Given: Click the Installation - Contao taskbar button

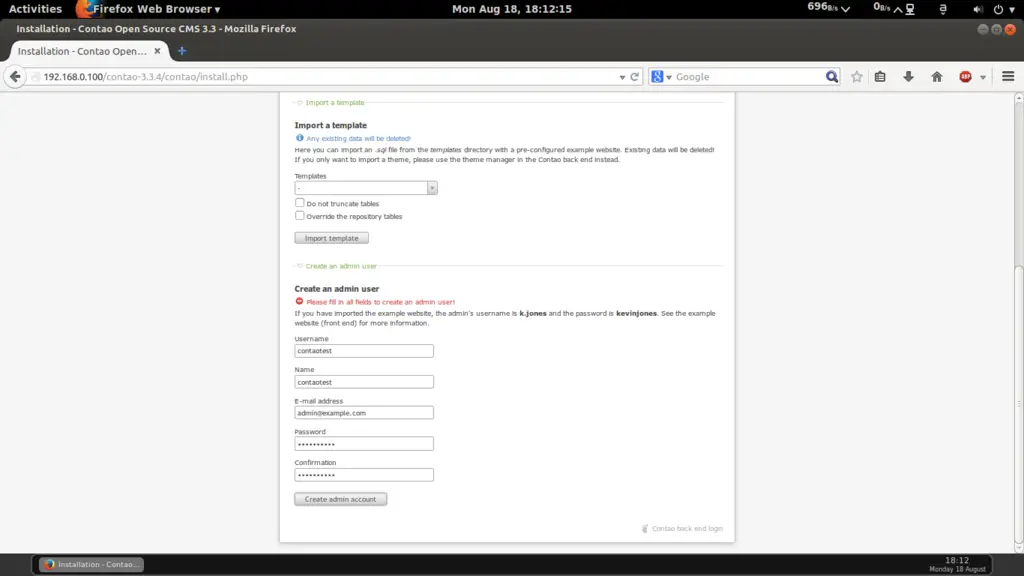Looking at the screenshot, I should coord(91,564).
